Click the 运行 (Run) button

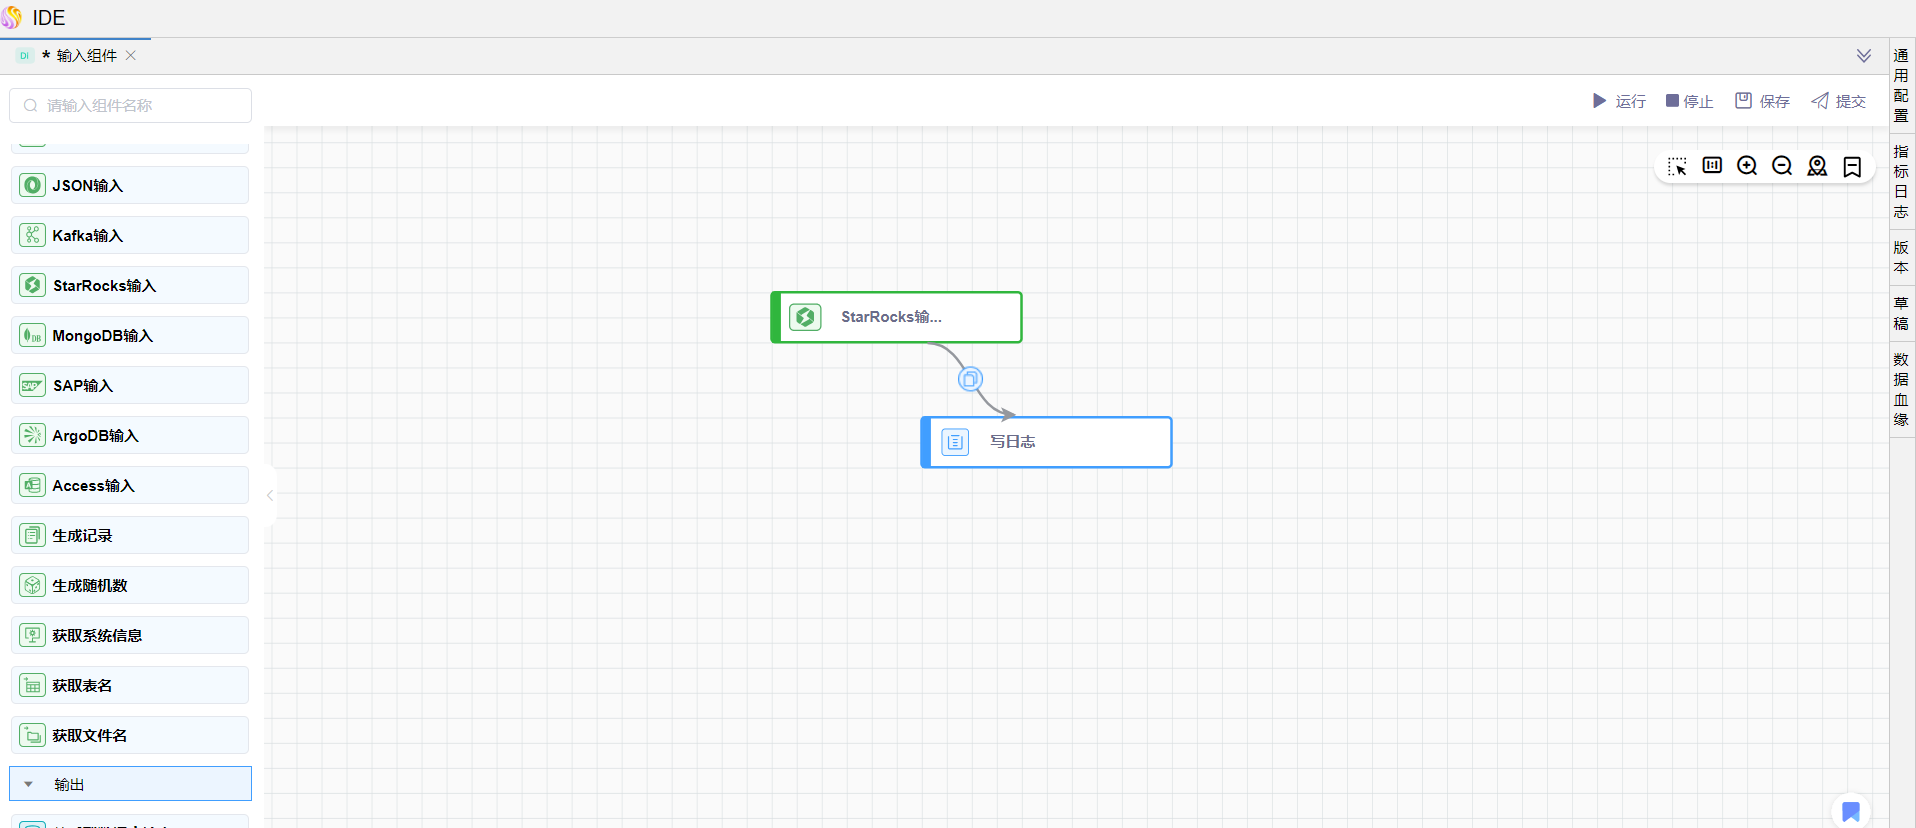click(1619, 101)
